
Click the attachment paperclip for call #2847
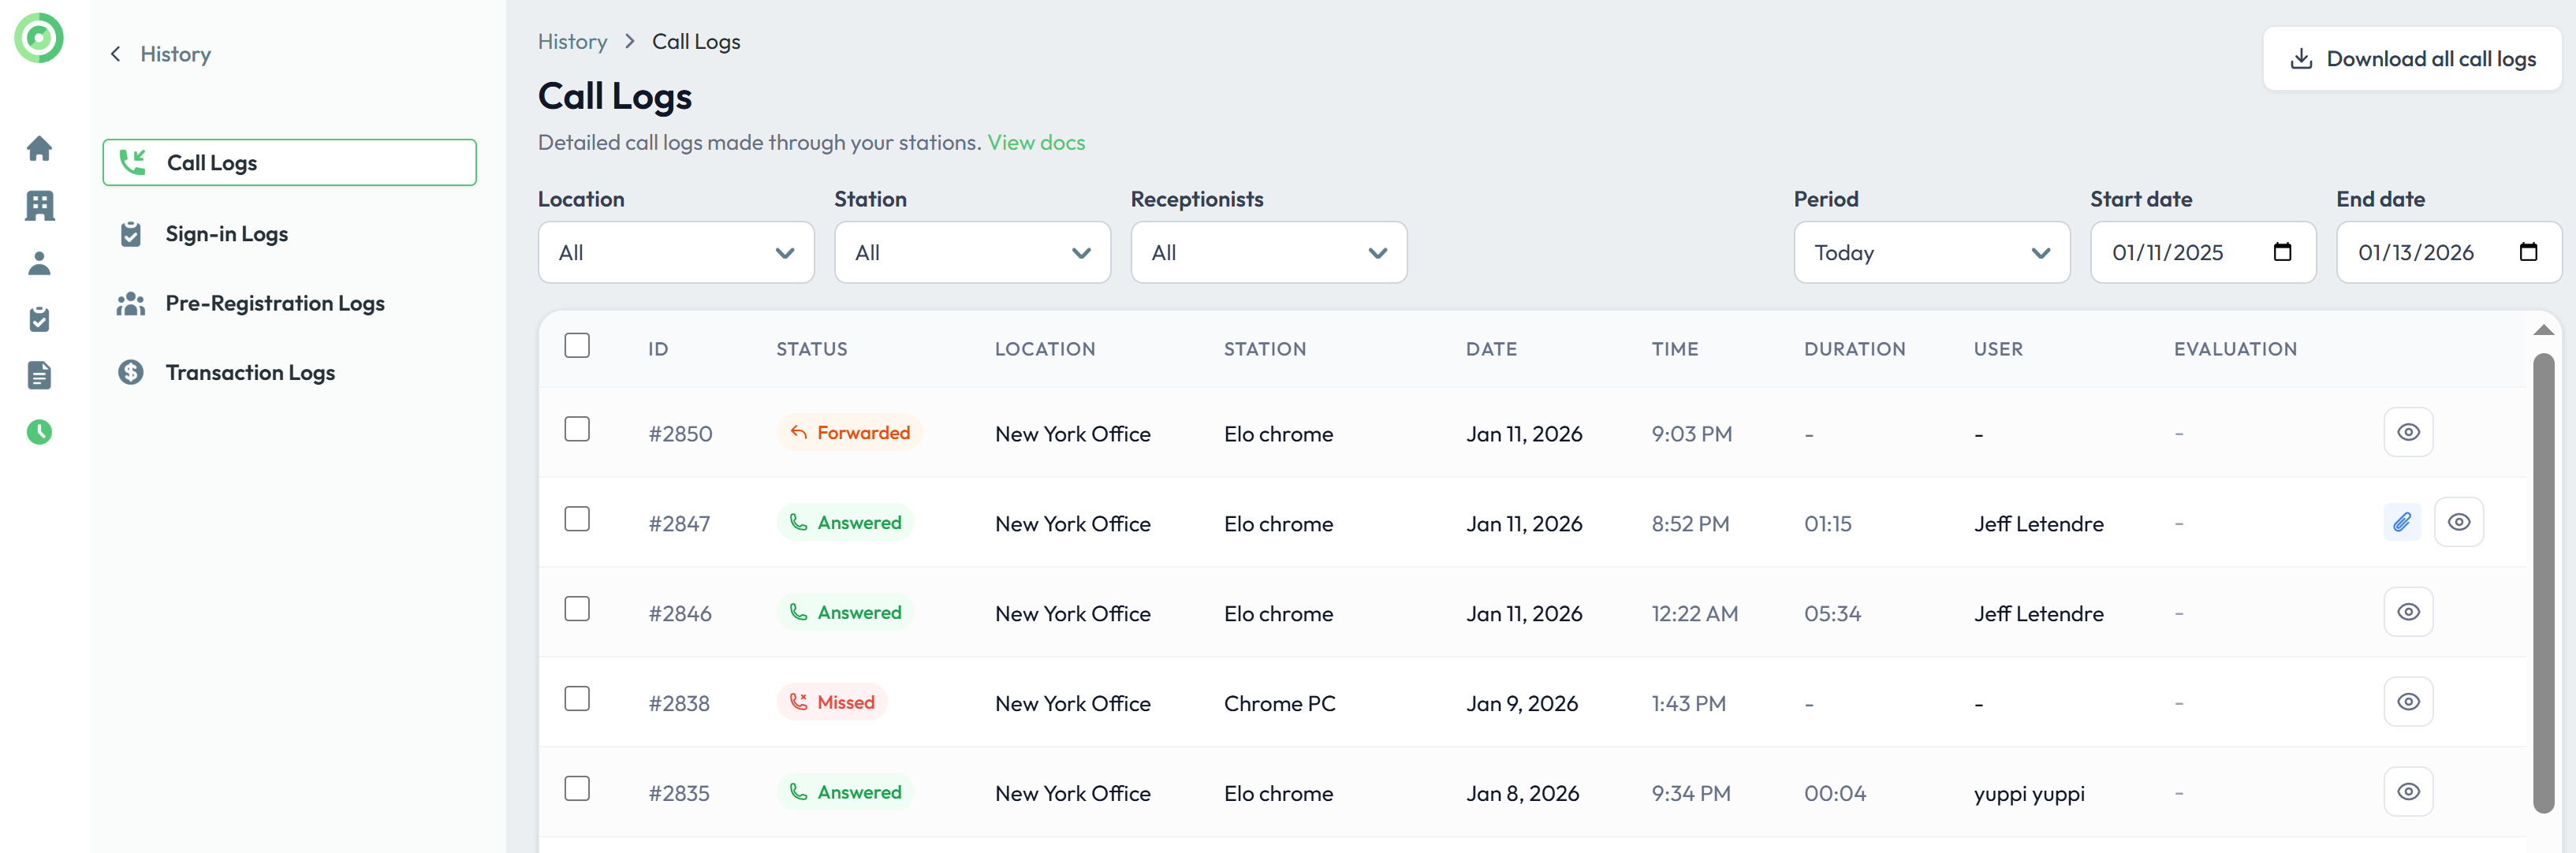coord(2401,522)
